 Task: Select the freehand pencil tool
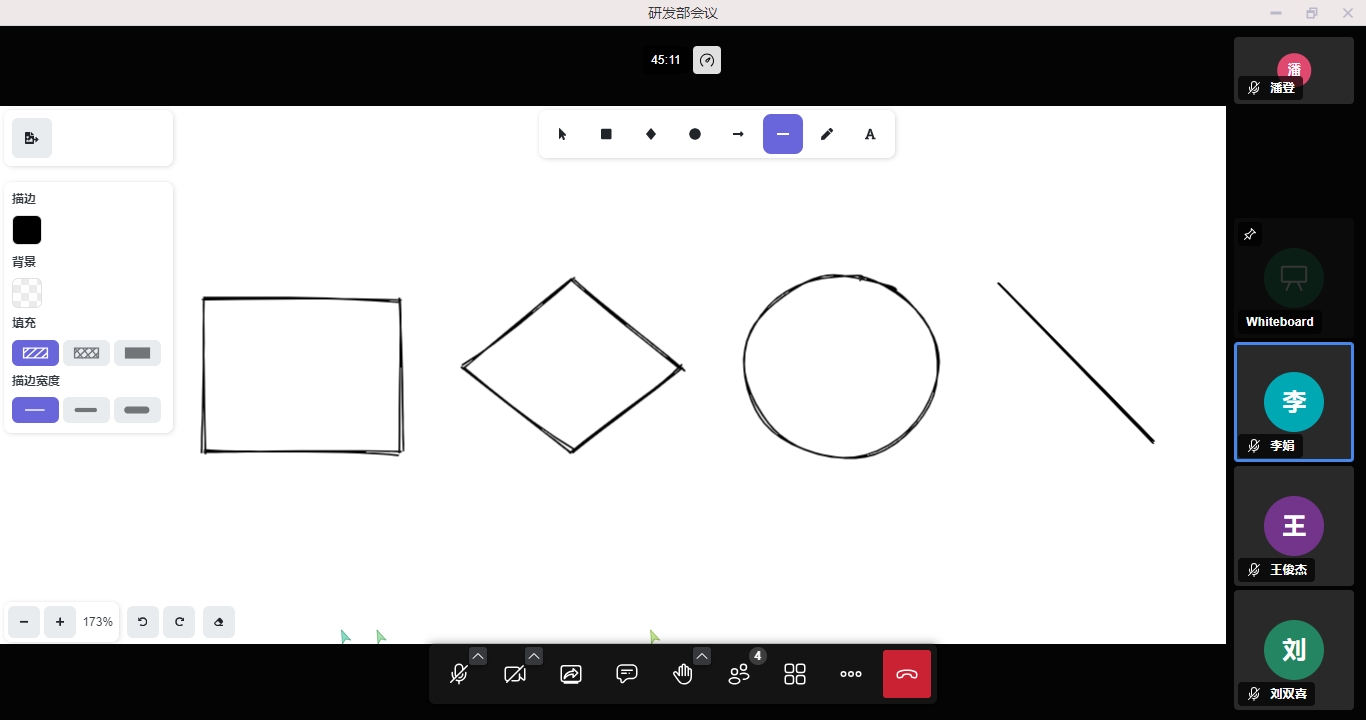point(827,134)
